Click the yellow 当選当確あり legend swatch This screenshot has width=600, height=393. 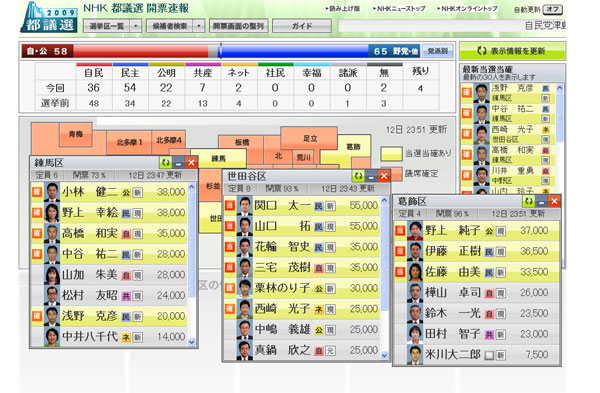[391, 154]
